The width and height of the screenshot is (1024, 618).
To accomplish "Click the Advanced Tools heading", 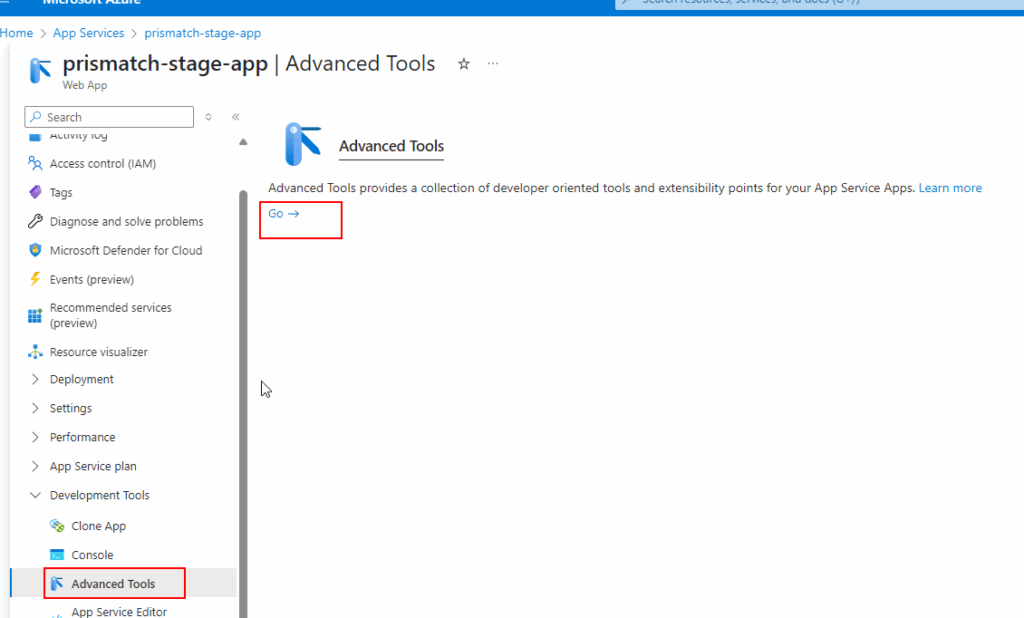I will 391,146.
